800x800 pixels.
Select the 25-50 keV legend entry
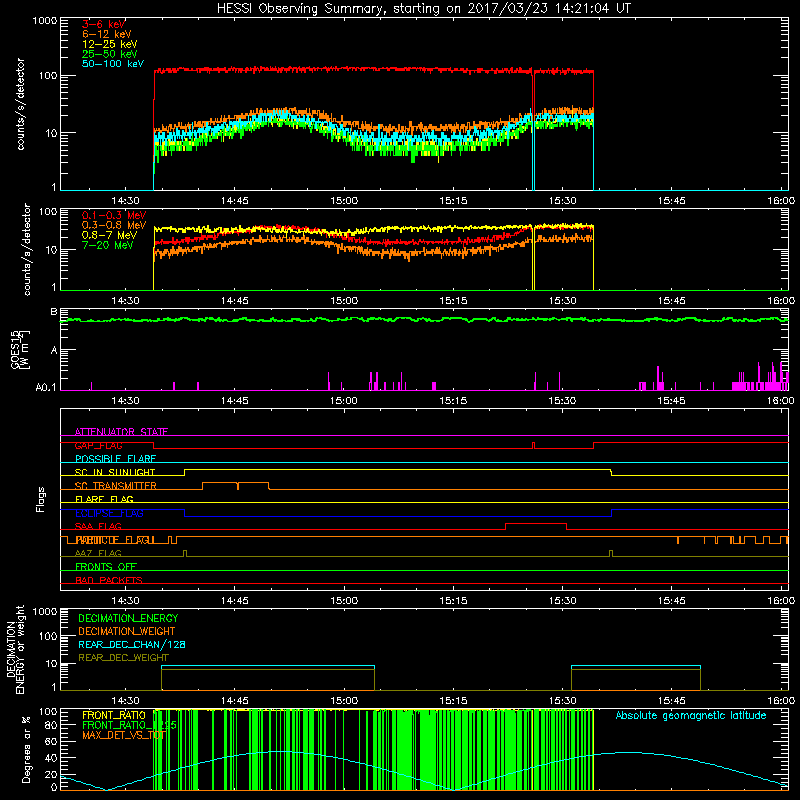coord(109,54)
